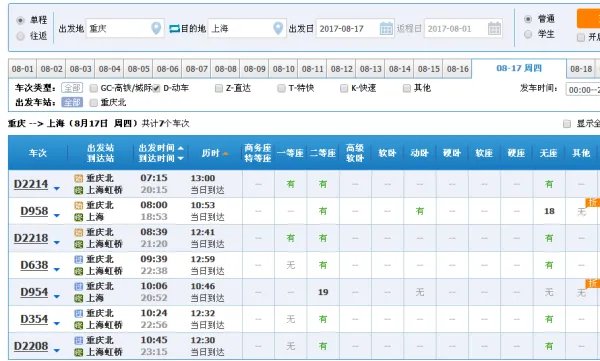Click the D2208 terminal station icon

point(78,352)
